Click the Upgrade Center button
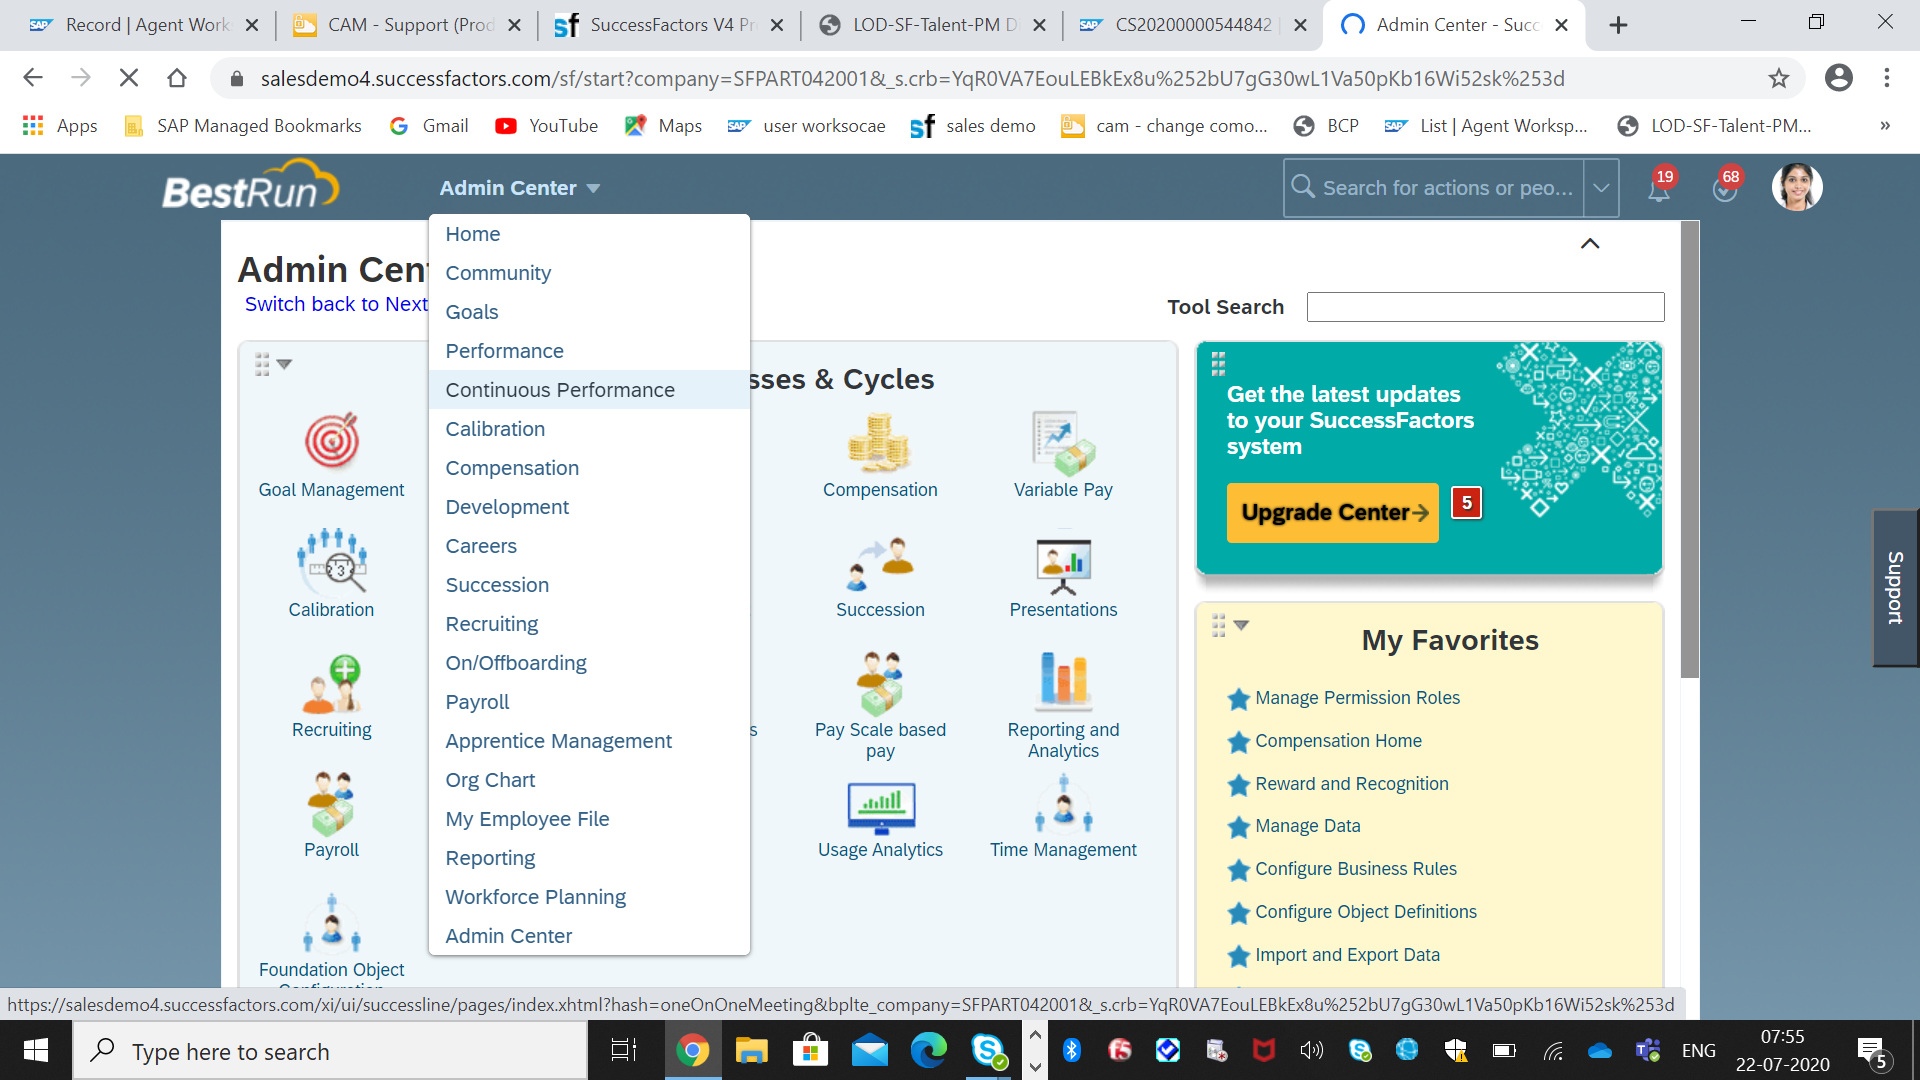This screenshot has width=1920, height=1080. pos(1332,512)
